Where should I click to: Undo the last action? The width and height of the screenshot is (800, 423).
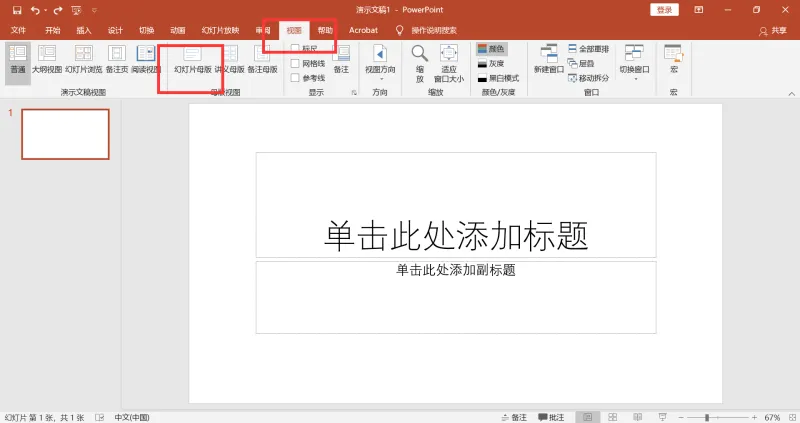35,10
